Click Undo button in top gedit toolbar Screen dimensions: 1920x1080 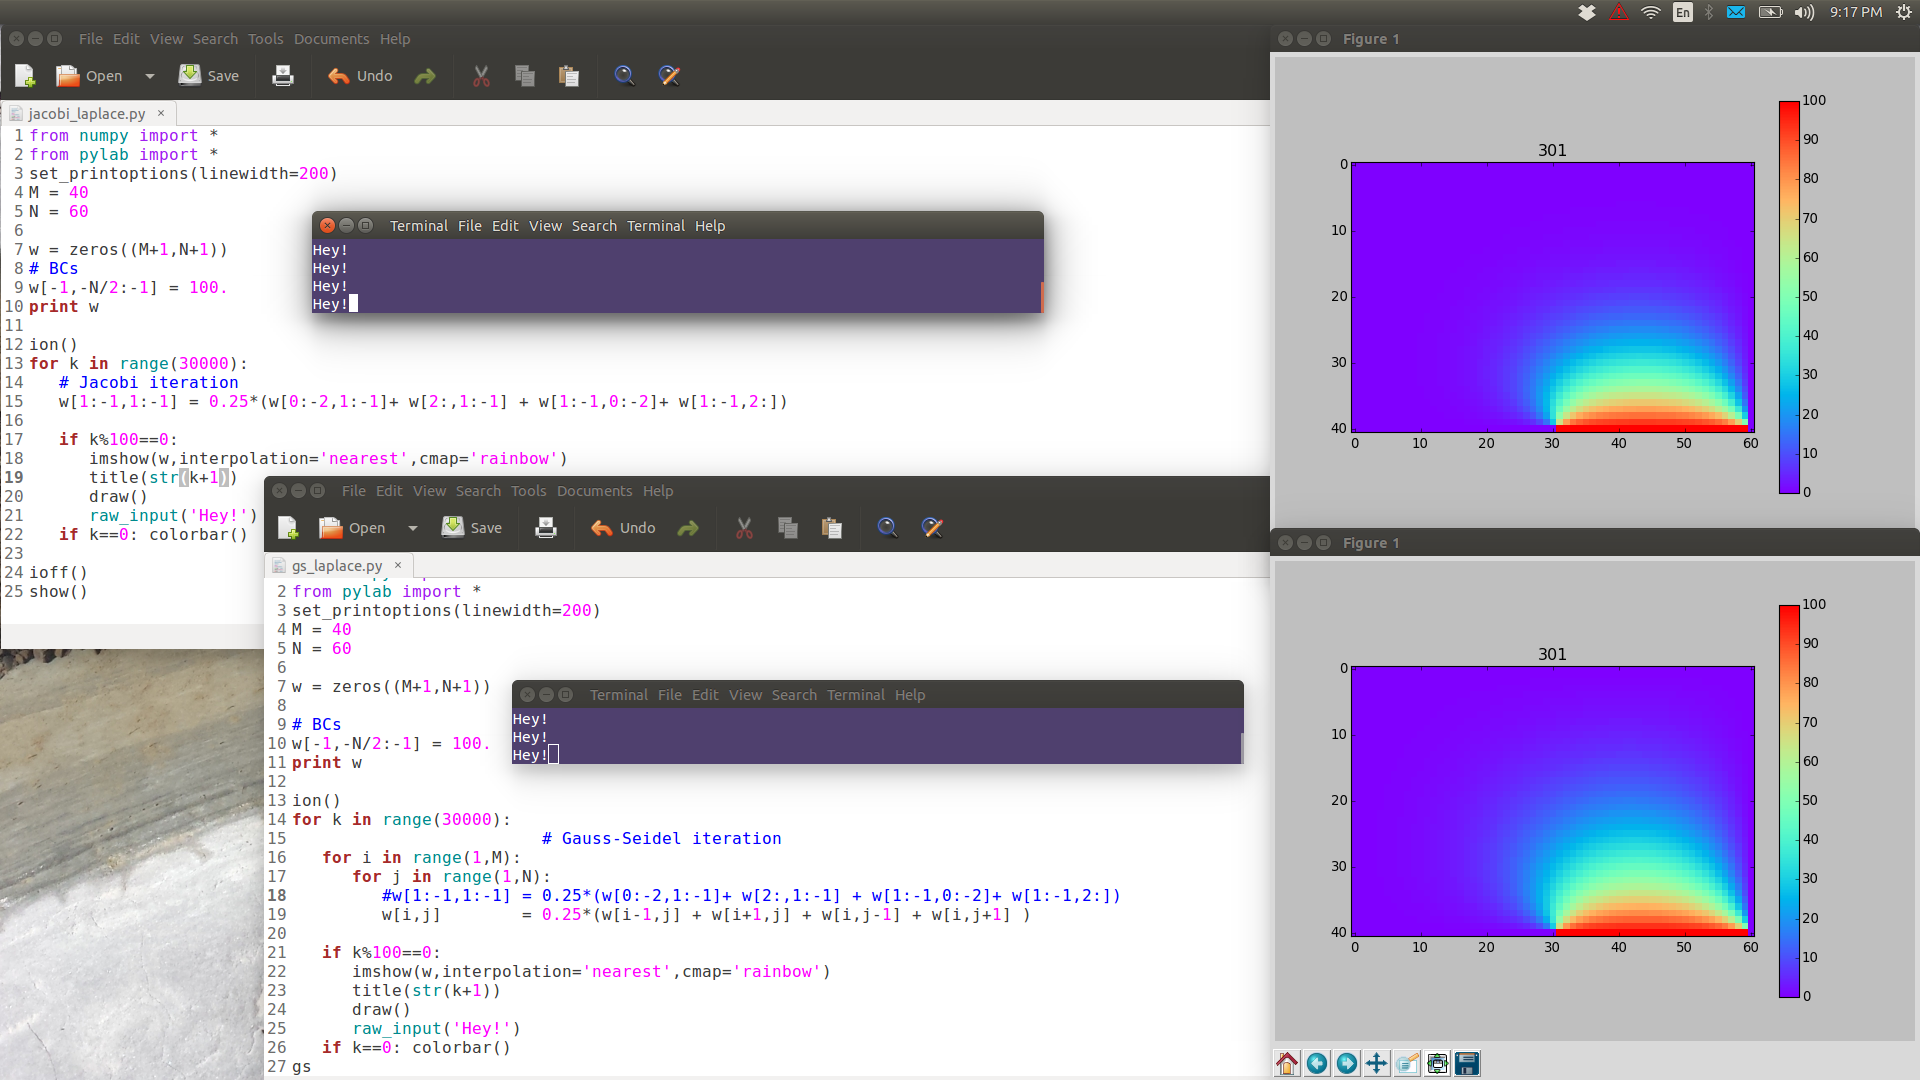[x=360, y=76]
